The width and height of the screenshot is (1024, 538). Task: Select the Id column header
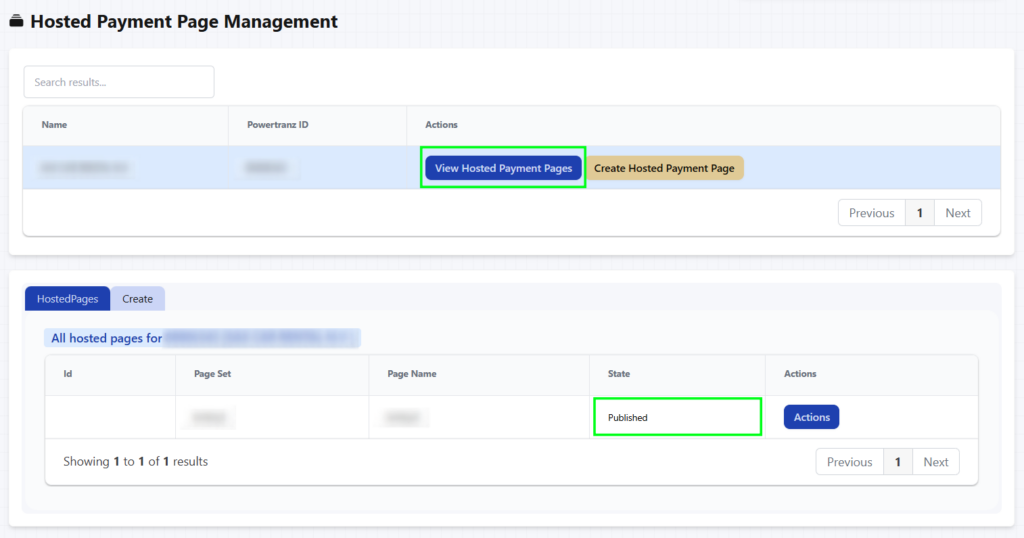coord(68,374)
